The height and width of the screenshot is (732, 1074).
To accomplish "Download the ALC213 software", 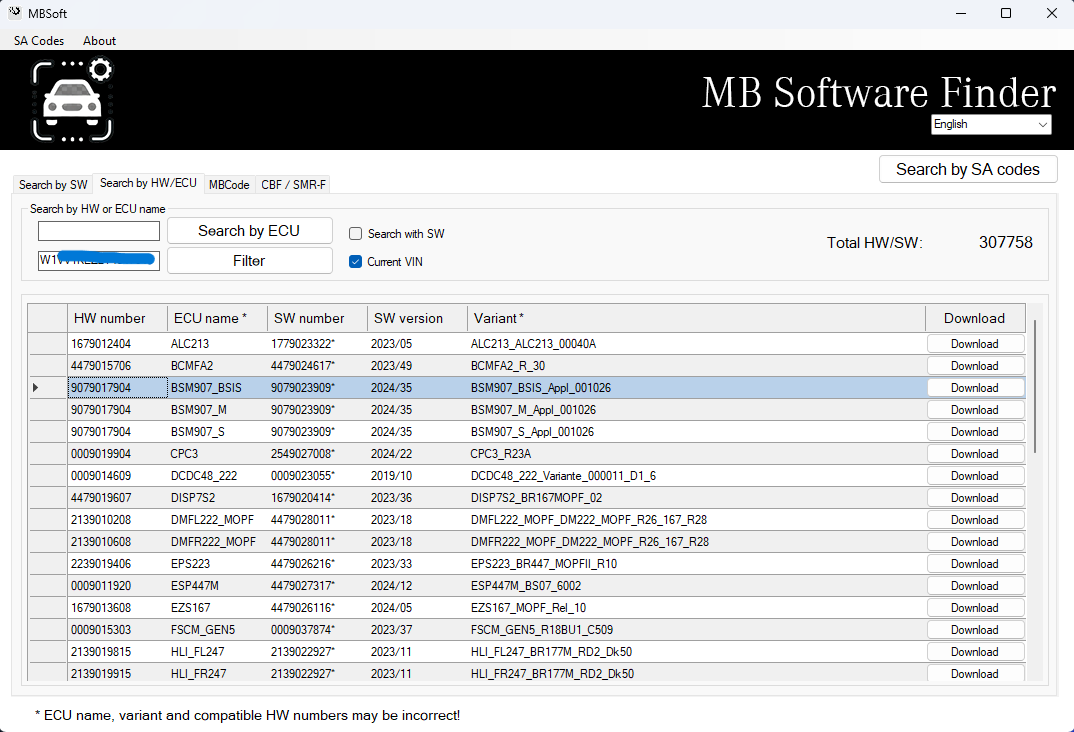I will coord(975,343).
